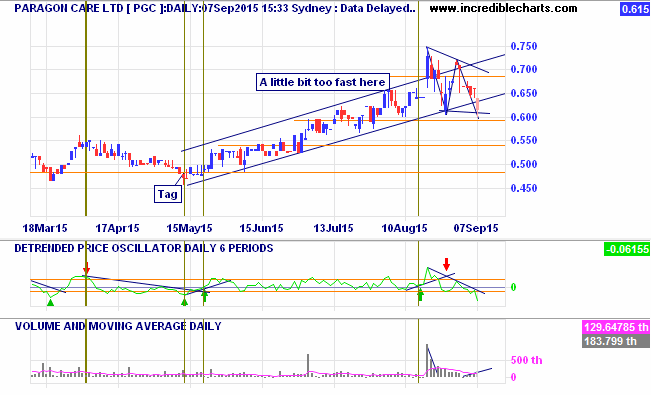
Task: Click the Volume And Moving Average title
Action: [x=118, y=326]
